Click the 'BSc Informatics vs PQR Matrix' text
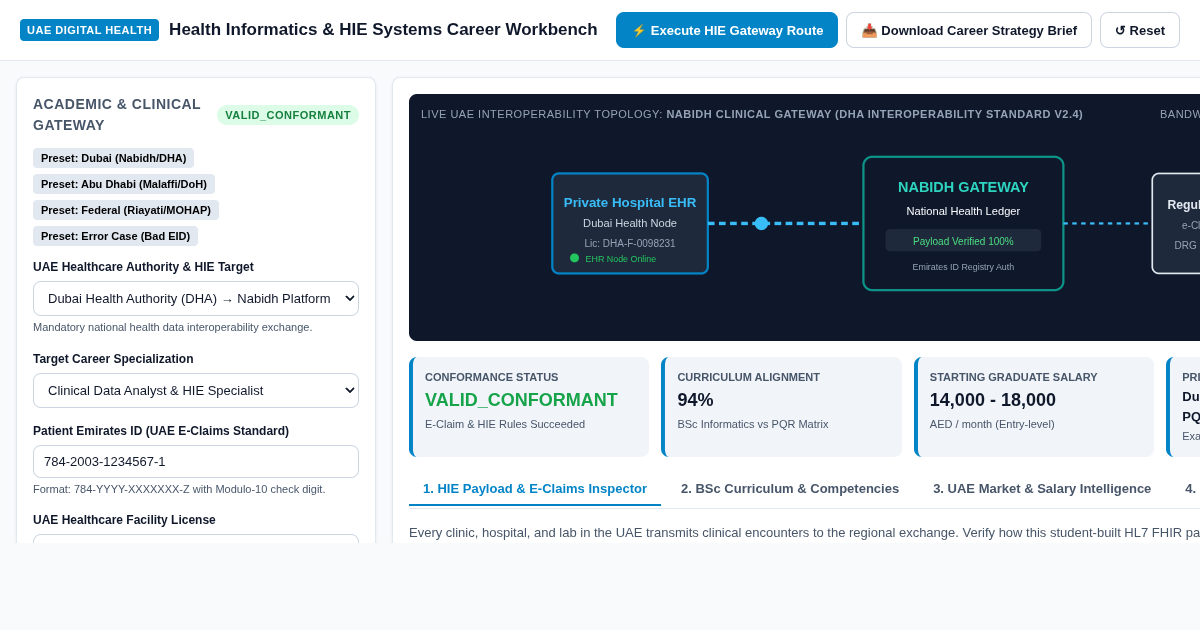Screen dimensions: 1200x630 coord(753,424)
